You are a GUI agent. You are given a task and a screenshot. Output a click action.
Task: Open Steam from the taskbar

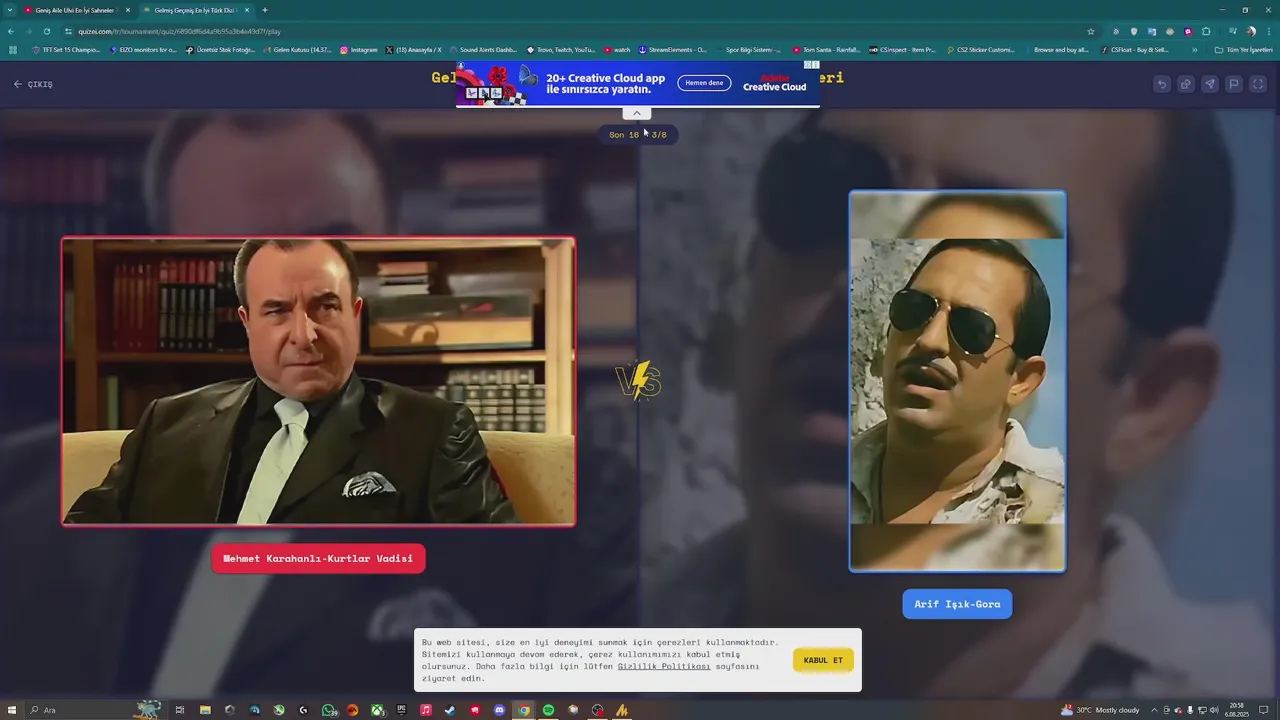pos(450,710)
